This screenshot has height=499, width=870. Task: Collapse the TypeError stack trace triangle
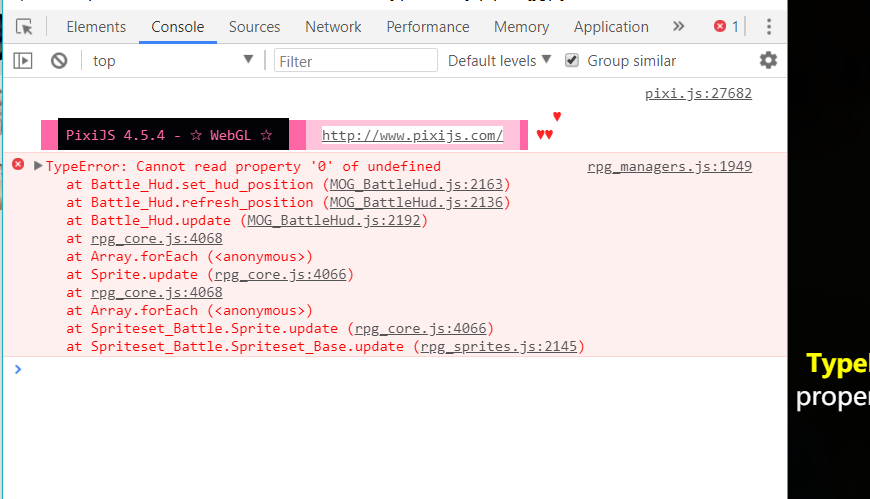click(38, 165)
